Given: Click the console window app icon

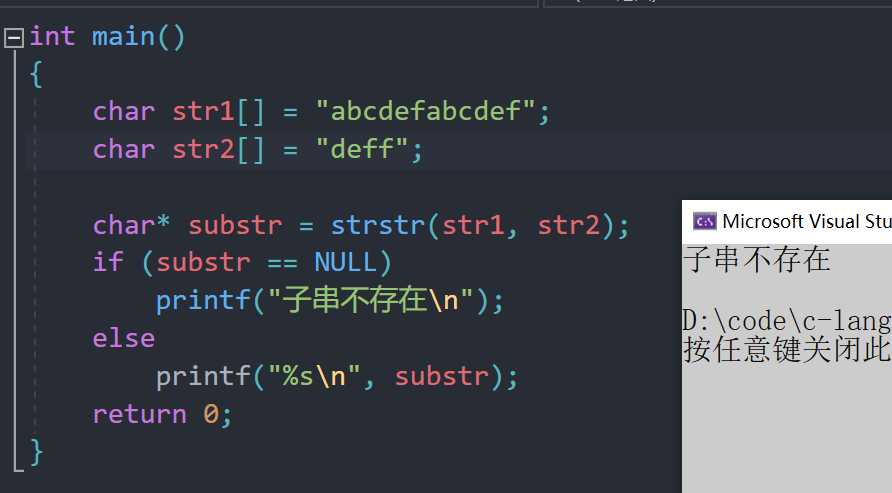Looking at the screenshot, I should 704,221.
